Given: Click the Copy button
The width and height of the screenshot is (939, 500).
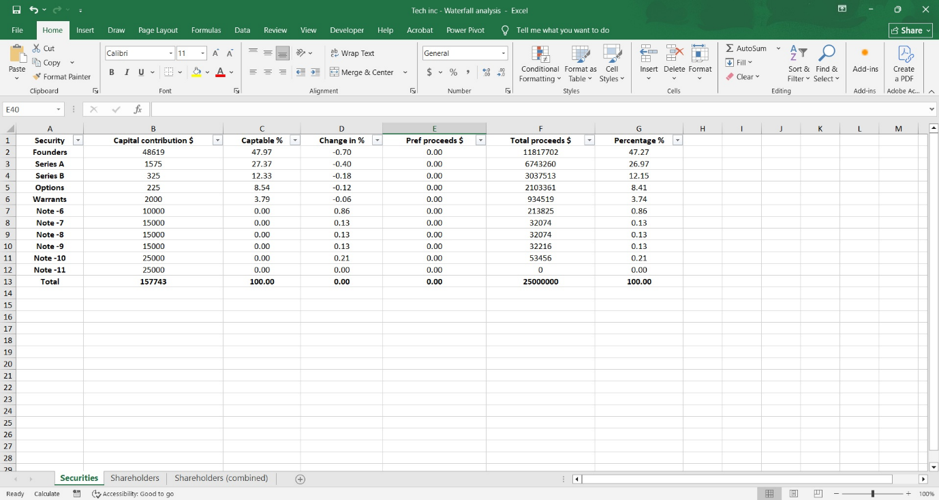Looking at the screenshot, I should [x=47, y=62].
